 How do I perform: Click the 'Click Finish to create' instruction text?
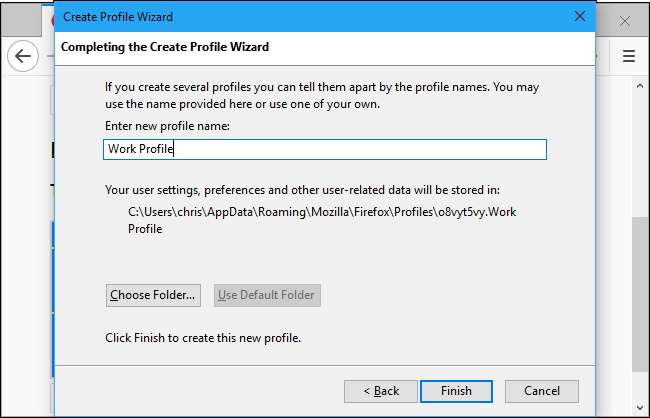click(203, 338)
